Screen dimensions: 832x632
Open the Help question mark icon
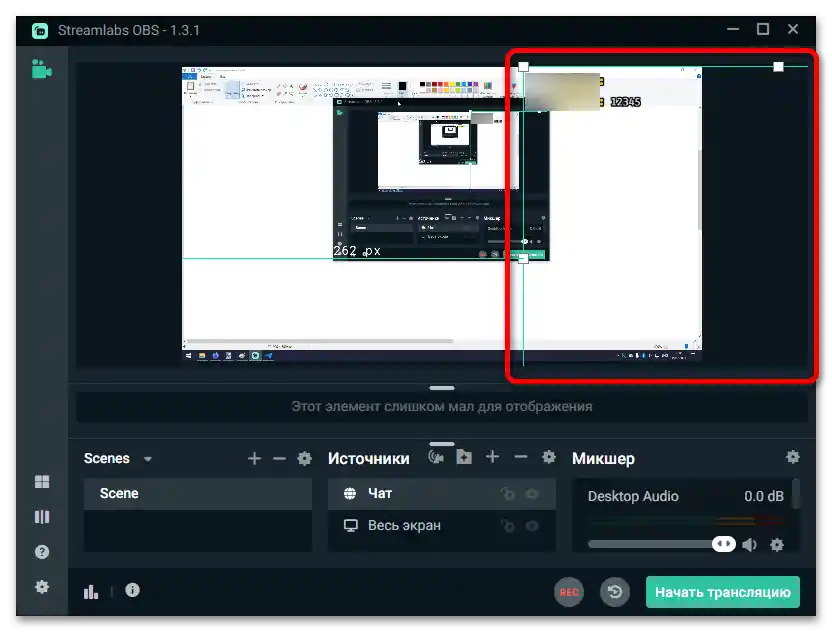click(x=42, y=552)
